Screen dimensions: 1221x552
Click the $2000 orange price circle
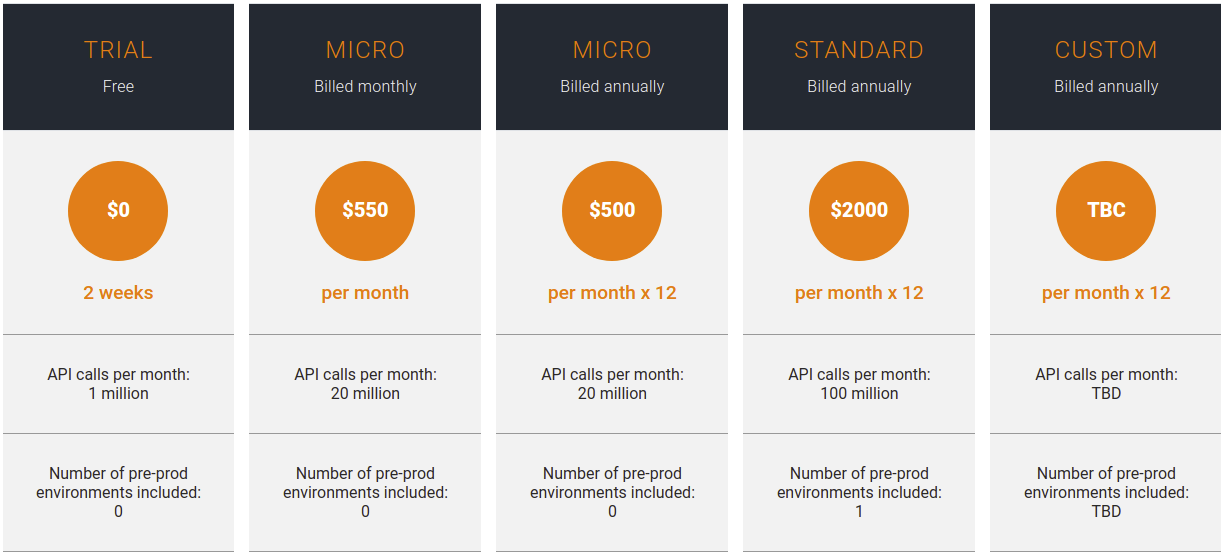[859, 211]
